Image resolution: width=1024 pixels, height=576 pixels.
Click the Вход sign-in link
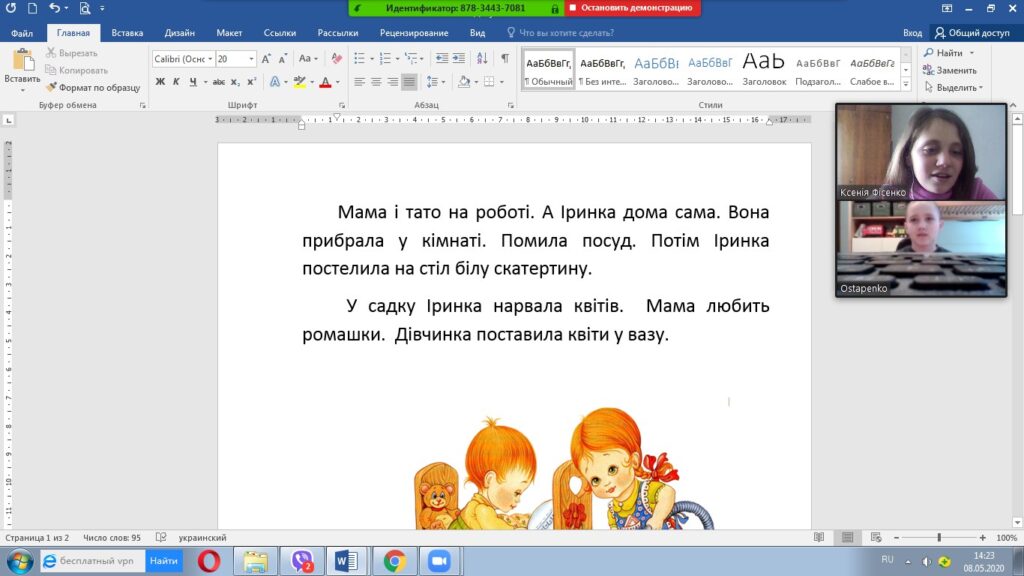point(912,33)
